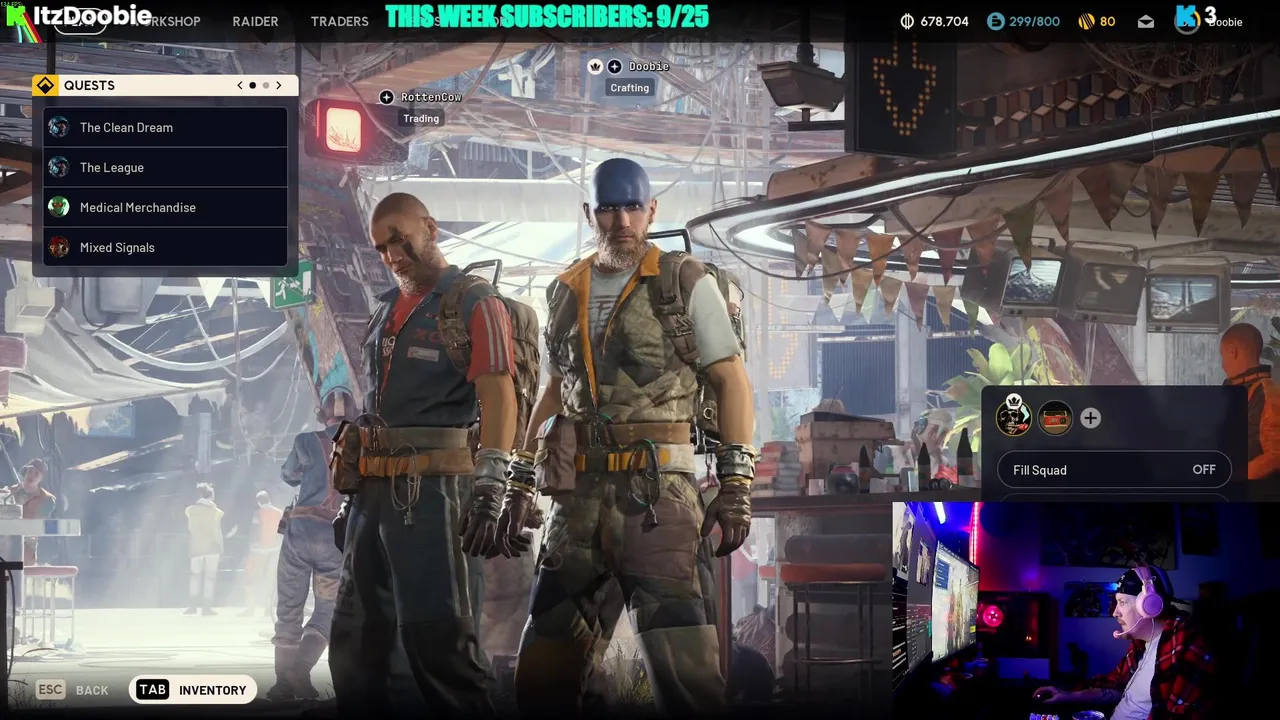Select second quests page dot
Screen dimensions: 1280x720
tap(266, 85)
